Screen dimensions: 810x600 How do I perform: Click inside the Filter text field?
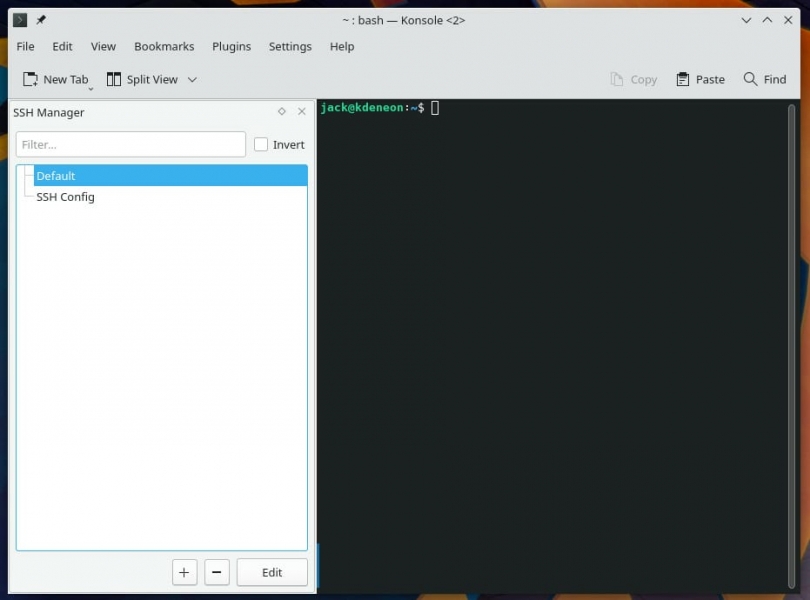(130, 143)
